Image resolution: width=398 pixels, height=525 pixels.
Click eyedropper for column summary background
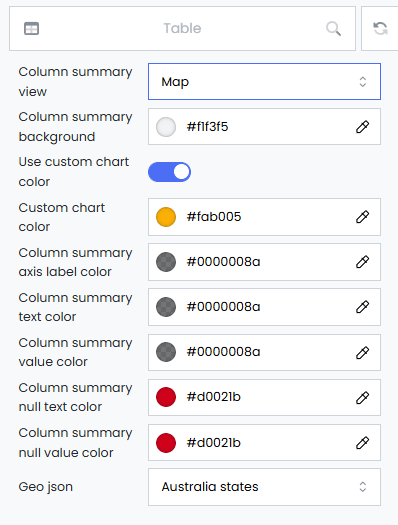[x=362, y=127]
